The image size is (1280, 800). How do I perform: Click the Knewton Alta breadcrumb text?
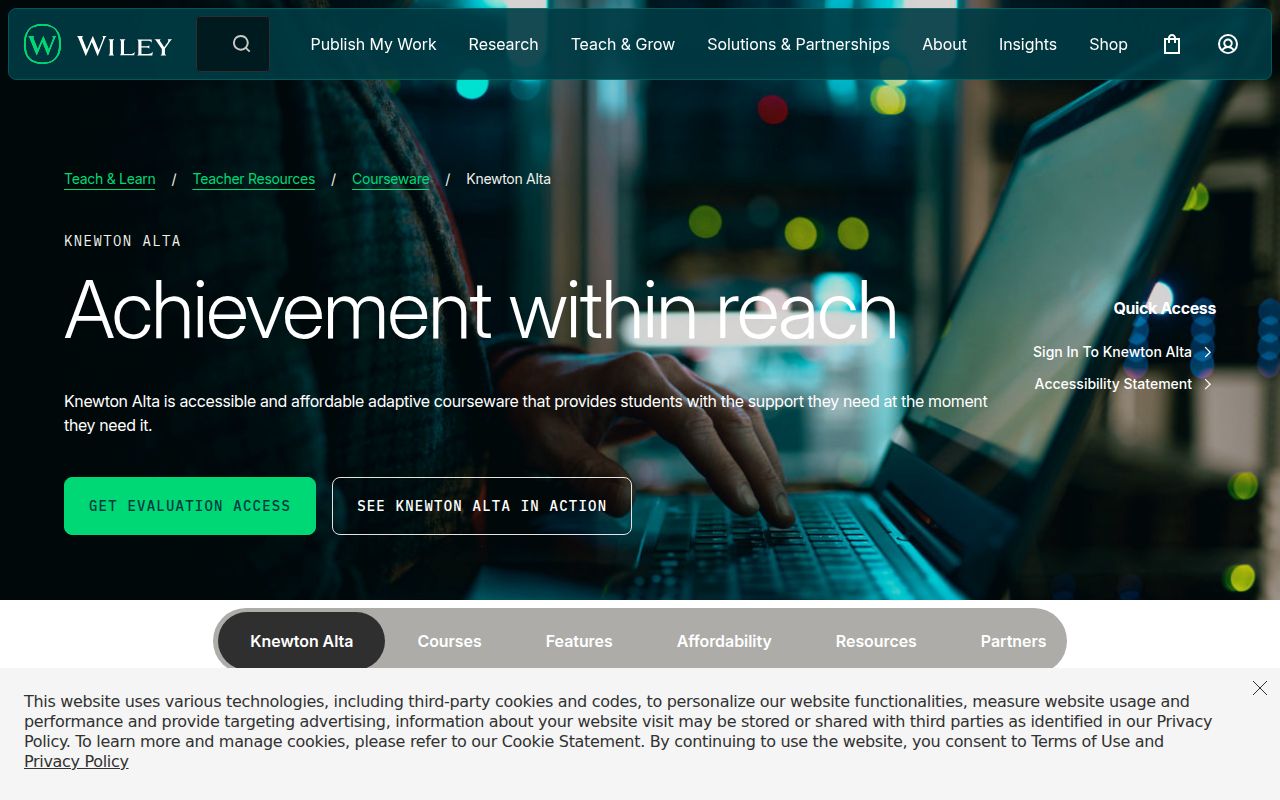click(x=508, y=179)
